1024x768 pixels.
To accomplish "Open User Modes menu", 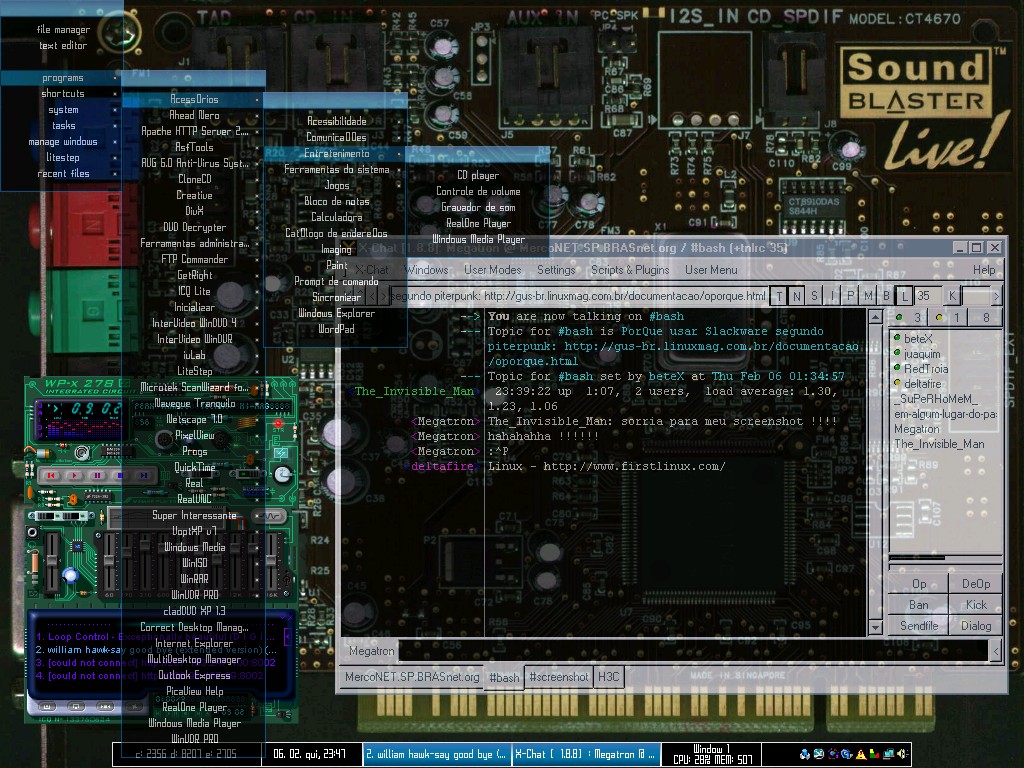I will [x=492, y=270].
